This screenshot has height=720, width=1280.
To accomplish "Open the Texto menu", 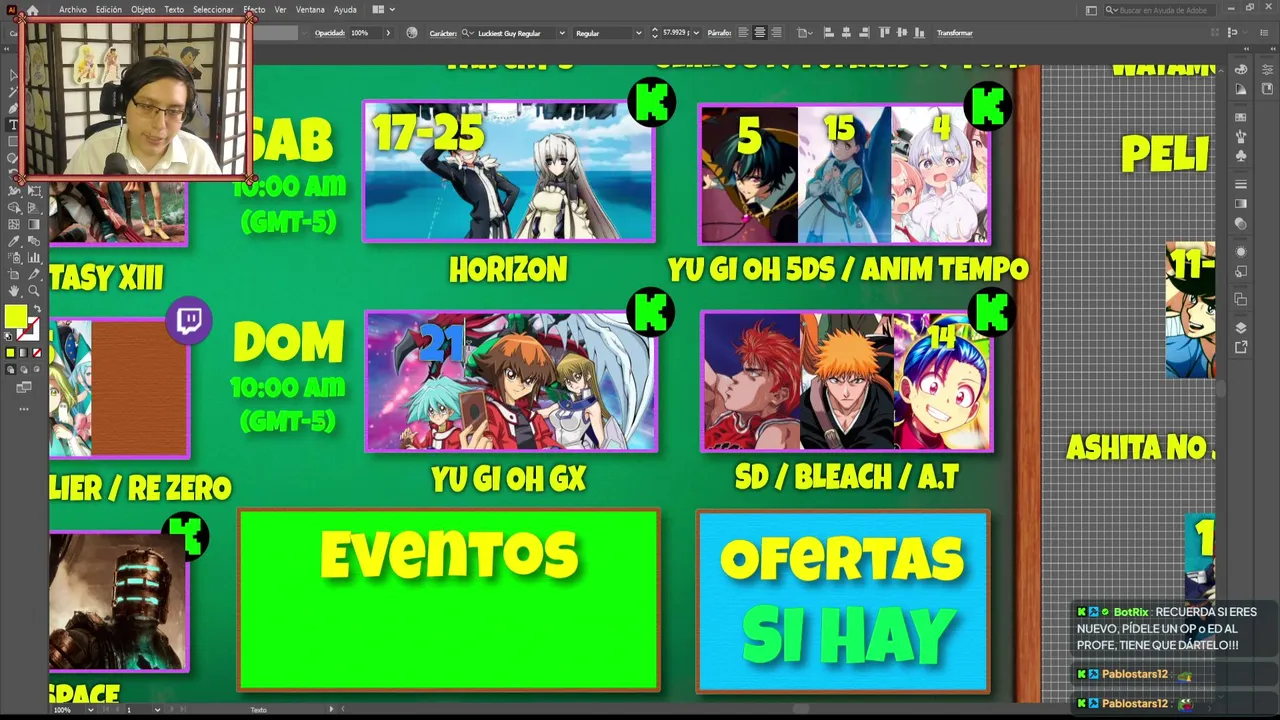I will point(174,9).
